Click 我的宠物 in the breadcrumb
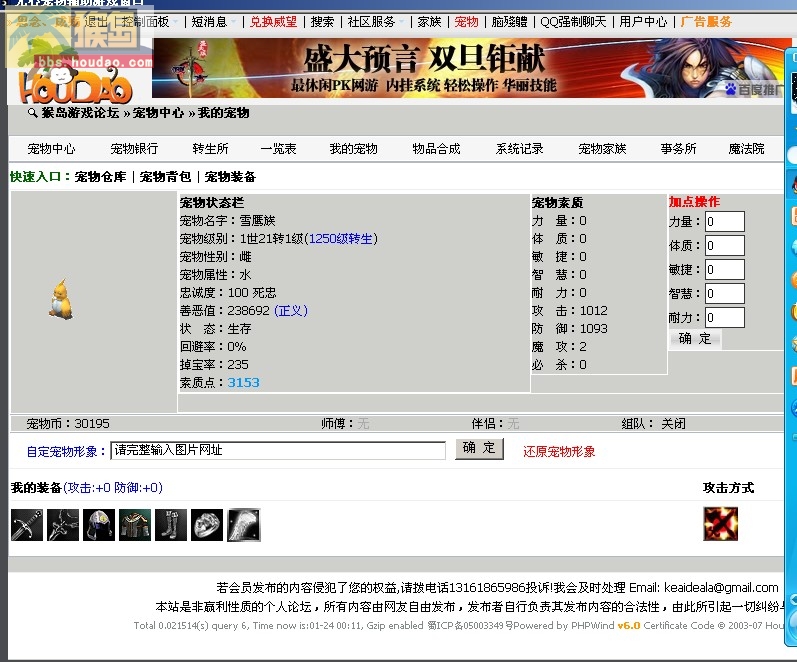797x662 pixels. tap(224, 113)
